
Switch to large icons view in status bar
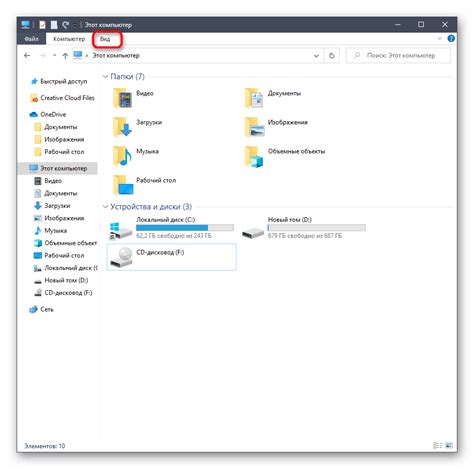click(449, 445)
